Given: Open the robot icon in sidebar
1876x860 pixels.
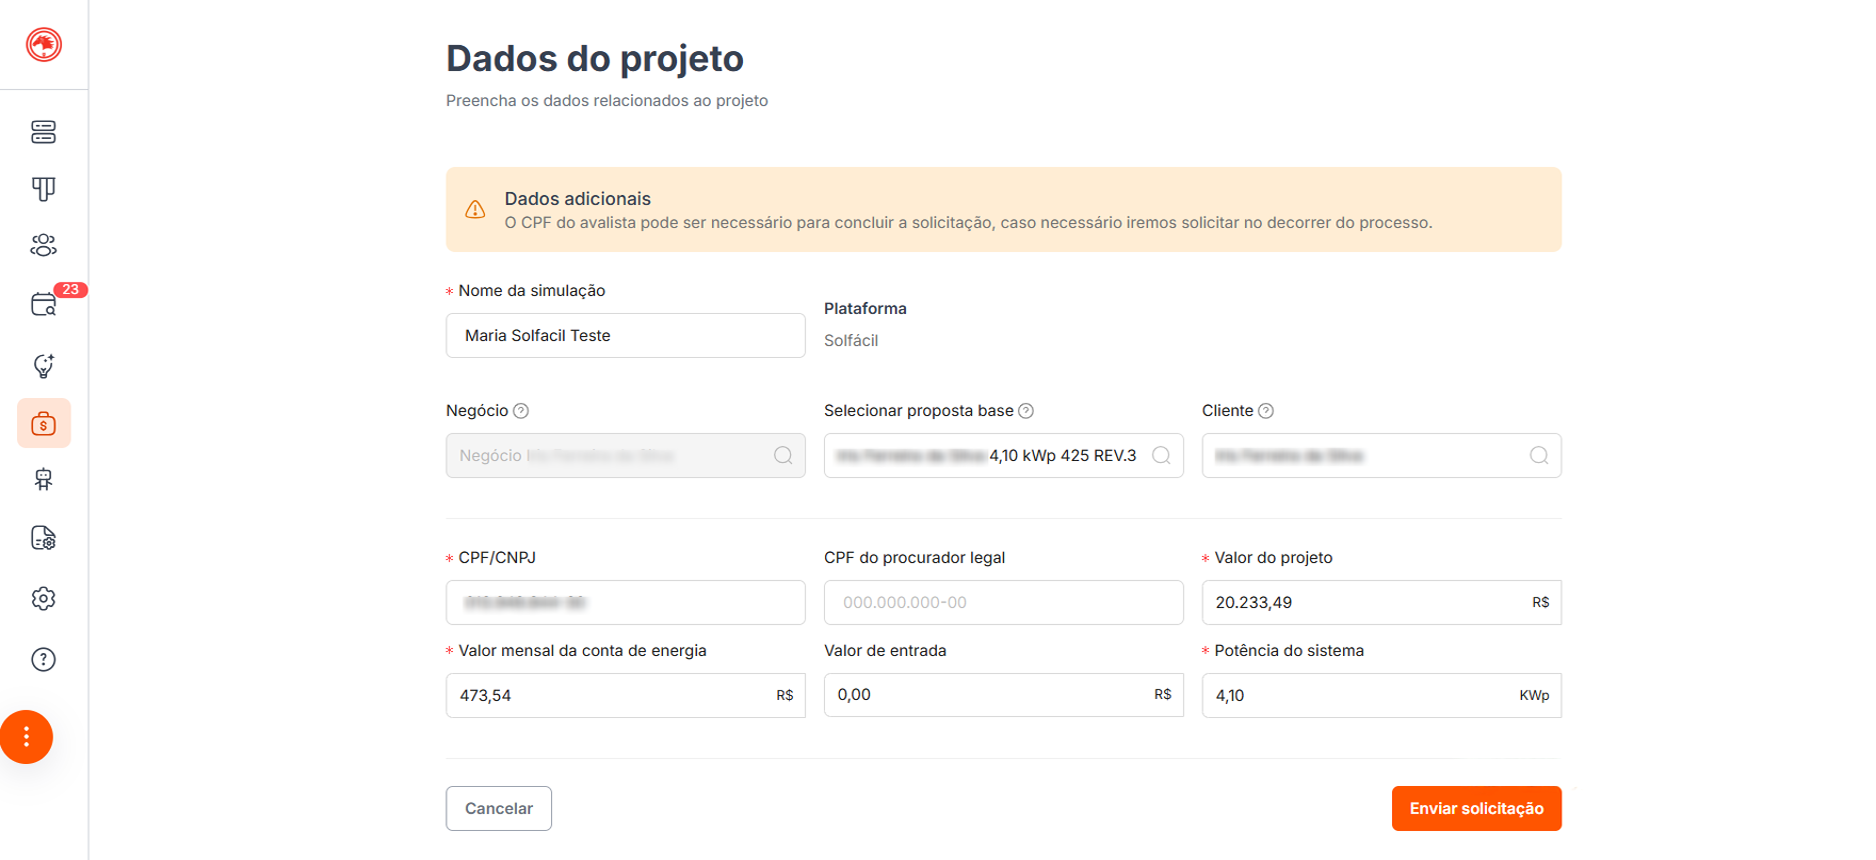Looking at the screenshot, I should [44, 480].
